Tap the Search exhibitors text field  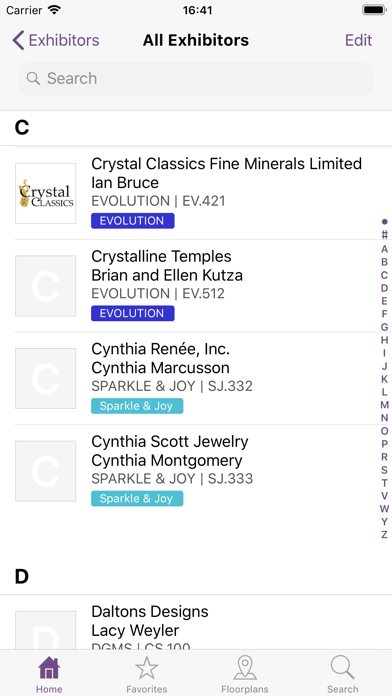pyautogui.click(x=196, y=79)
